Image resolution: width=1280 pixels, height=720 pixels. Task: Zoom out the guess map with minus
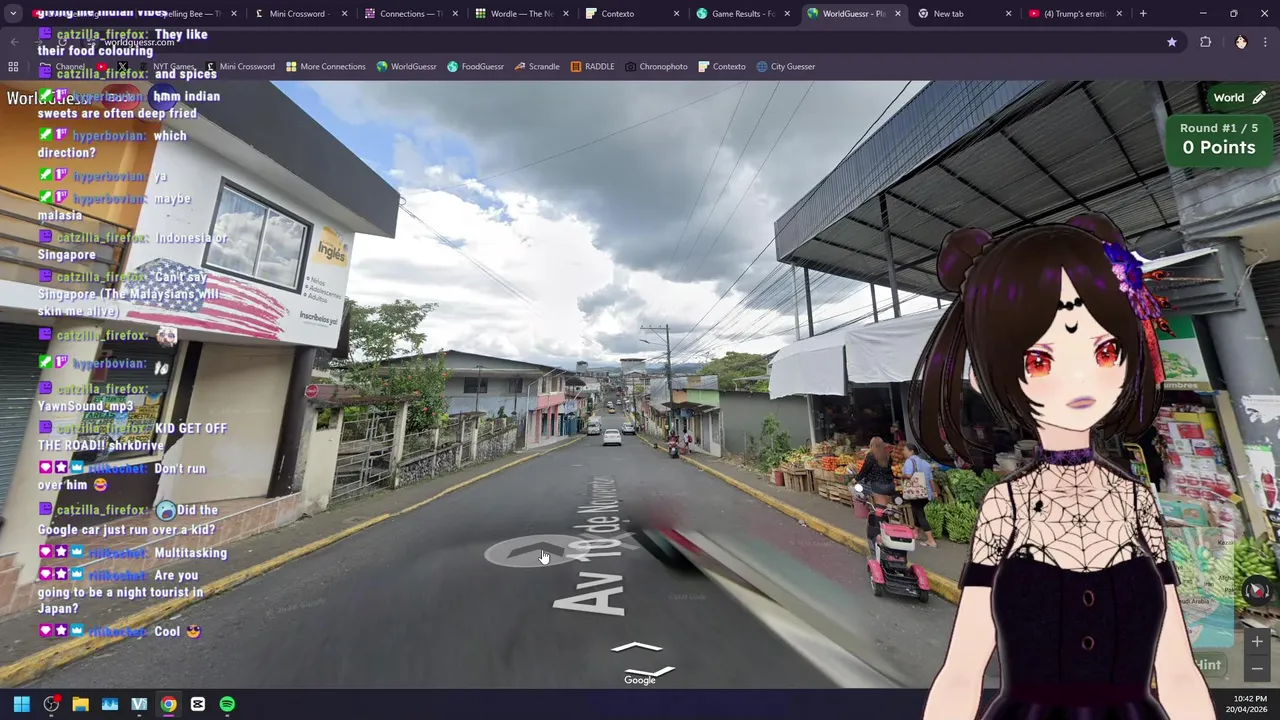tap(1257, 668)
